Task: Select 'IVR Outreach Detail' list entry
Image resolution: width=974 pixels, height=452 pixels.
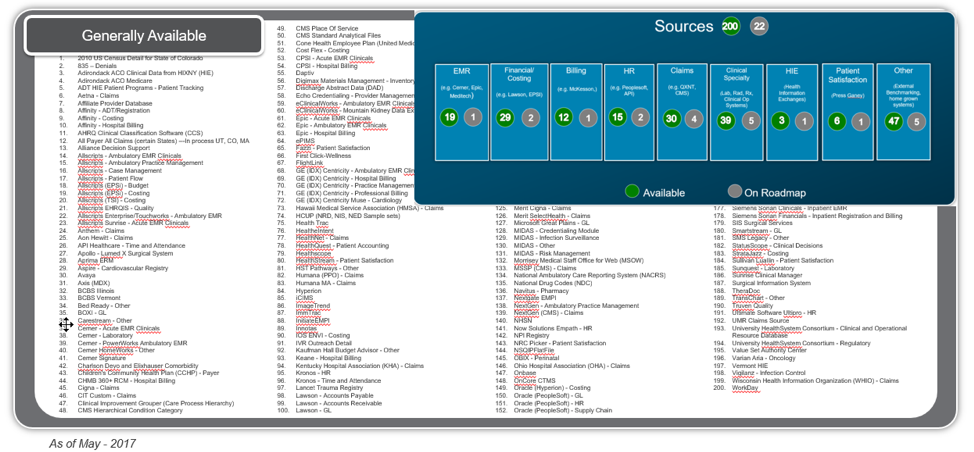Action: pyautogui.click(x=323, y=343)
